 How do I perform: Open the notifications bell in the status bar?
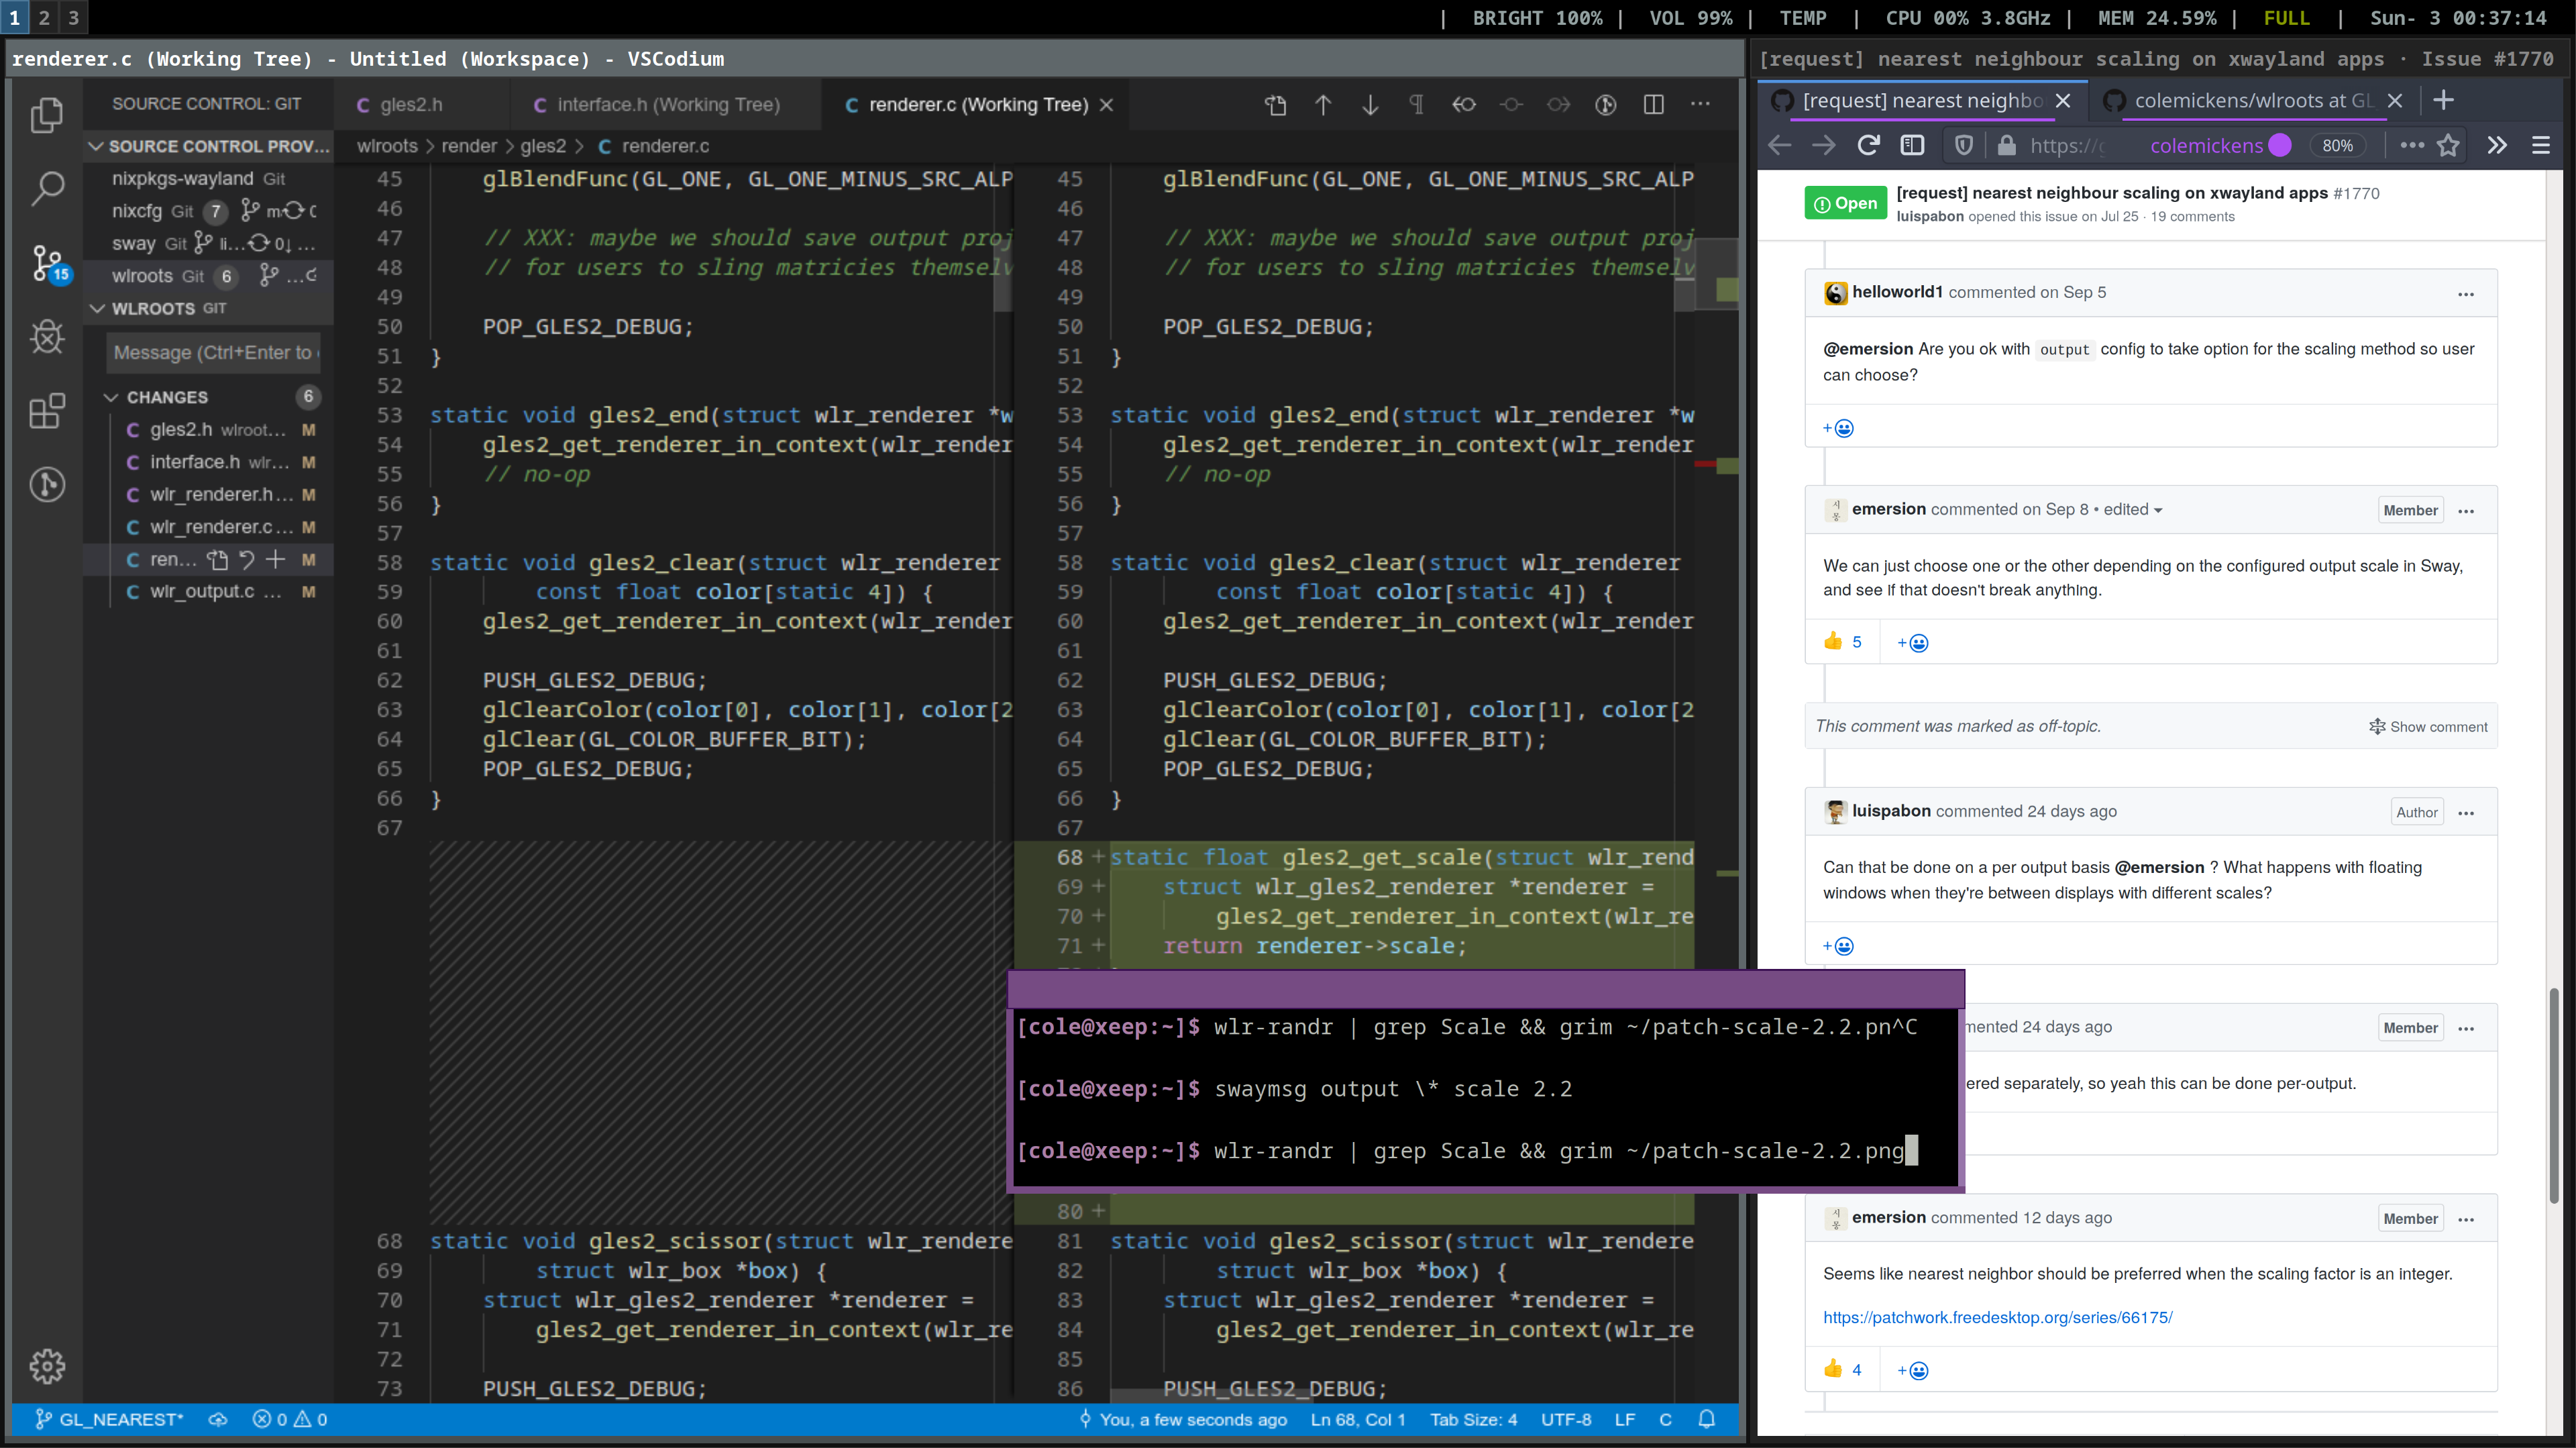pos(1706,1419)
